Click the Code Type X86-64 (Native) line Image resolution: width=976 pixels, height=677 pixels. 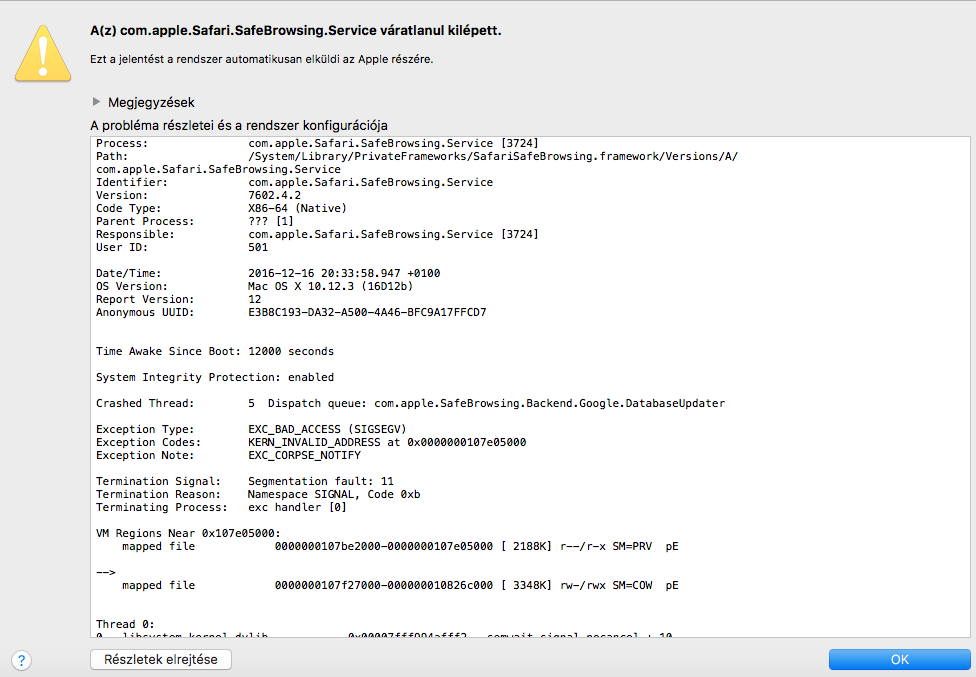click(x=221, y=208)
